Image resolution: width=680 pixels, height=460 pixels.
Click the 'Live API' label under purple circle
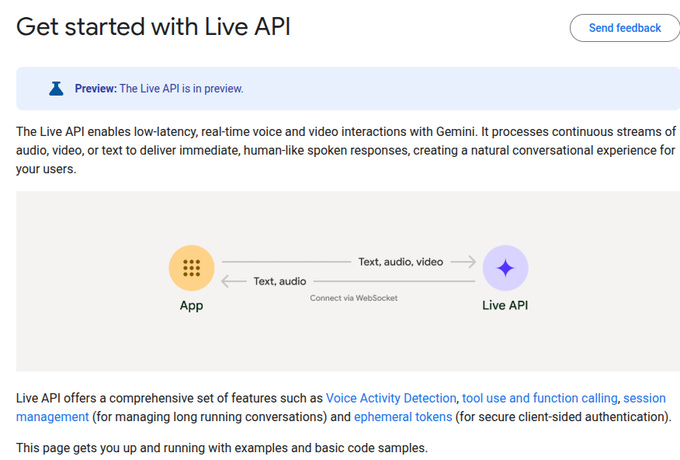coord(505,305)
